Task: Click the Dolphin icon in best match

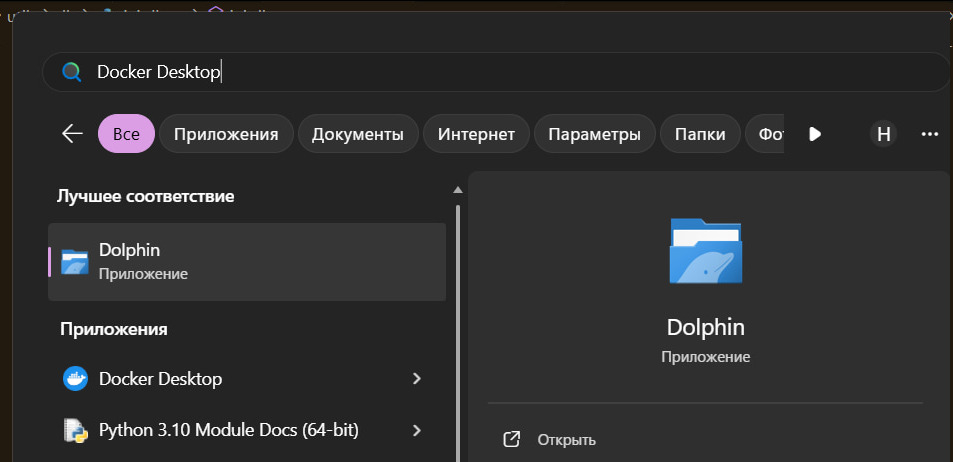Action: (75, 260)
